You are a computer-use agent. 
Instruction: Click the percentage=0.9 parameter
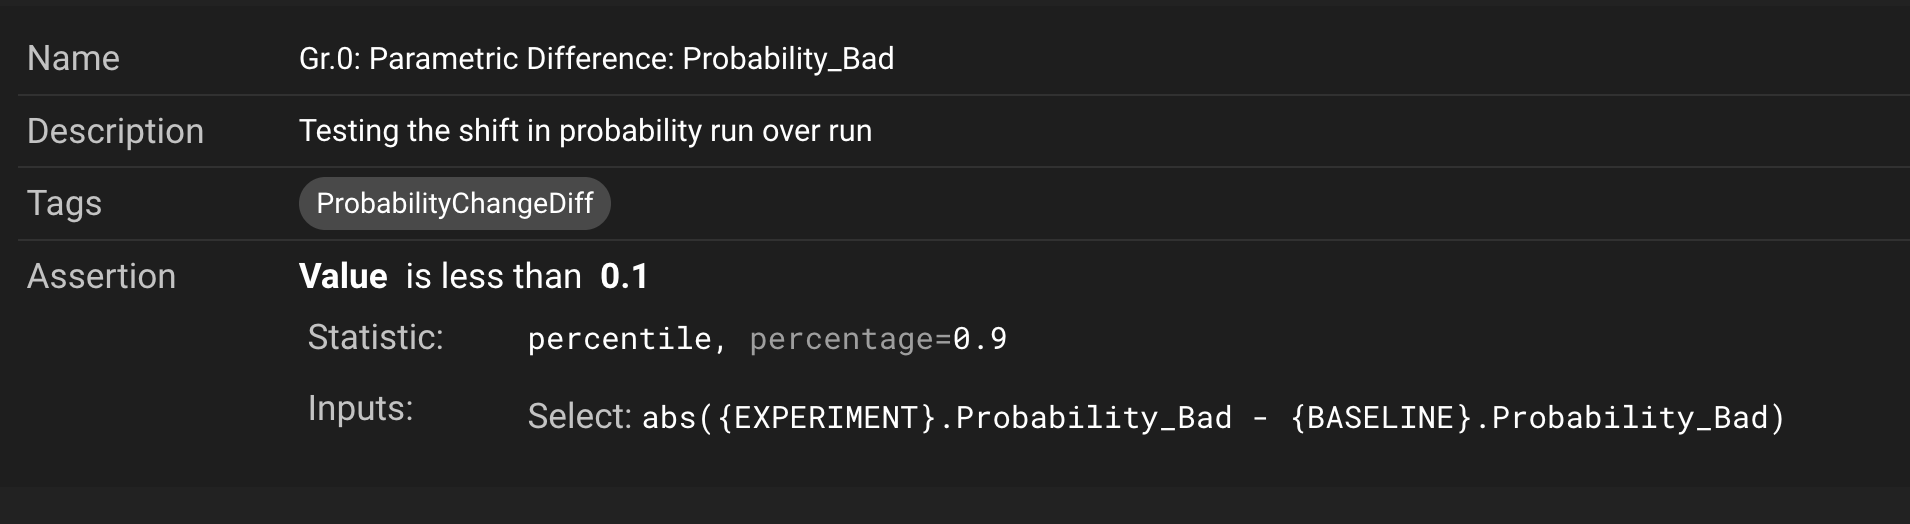(x=878, y=339)
